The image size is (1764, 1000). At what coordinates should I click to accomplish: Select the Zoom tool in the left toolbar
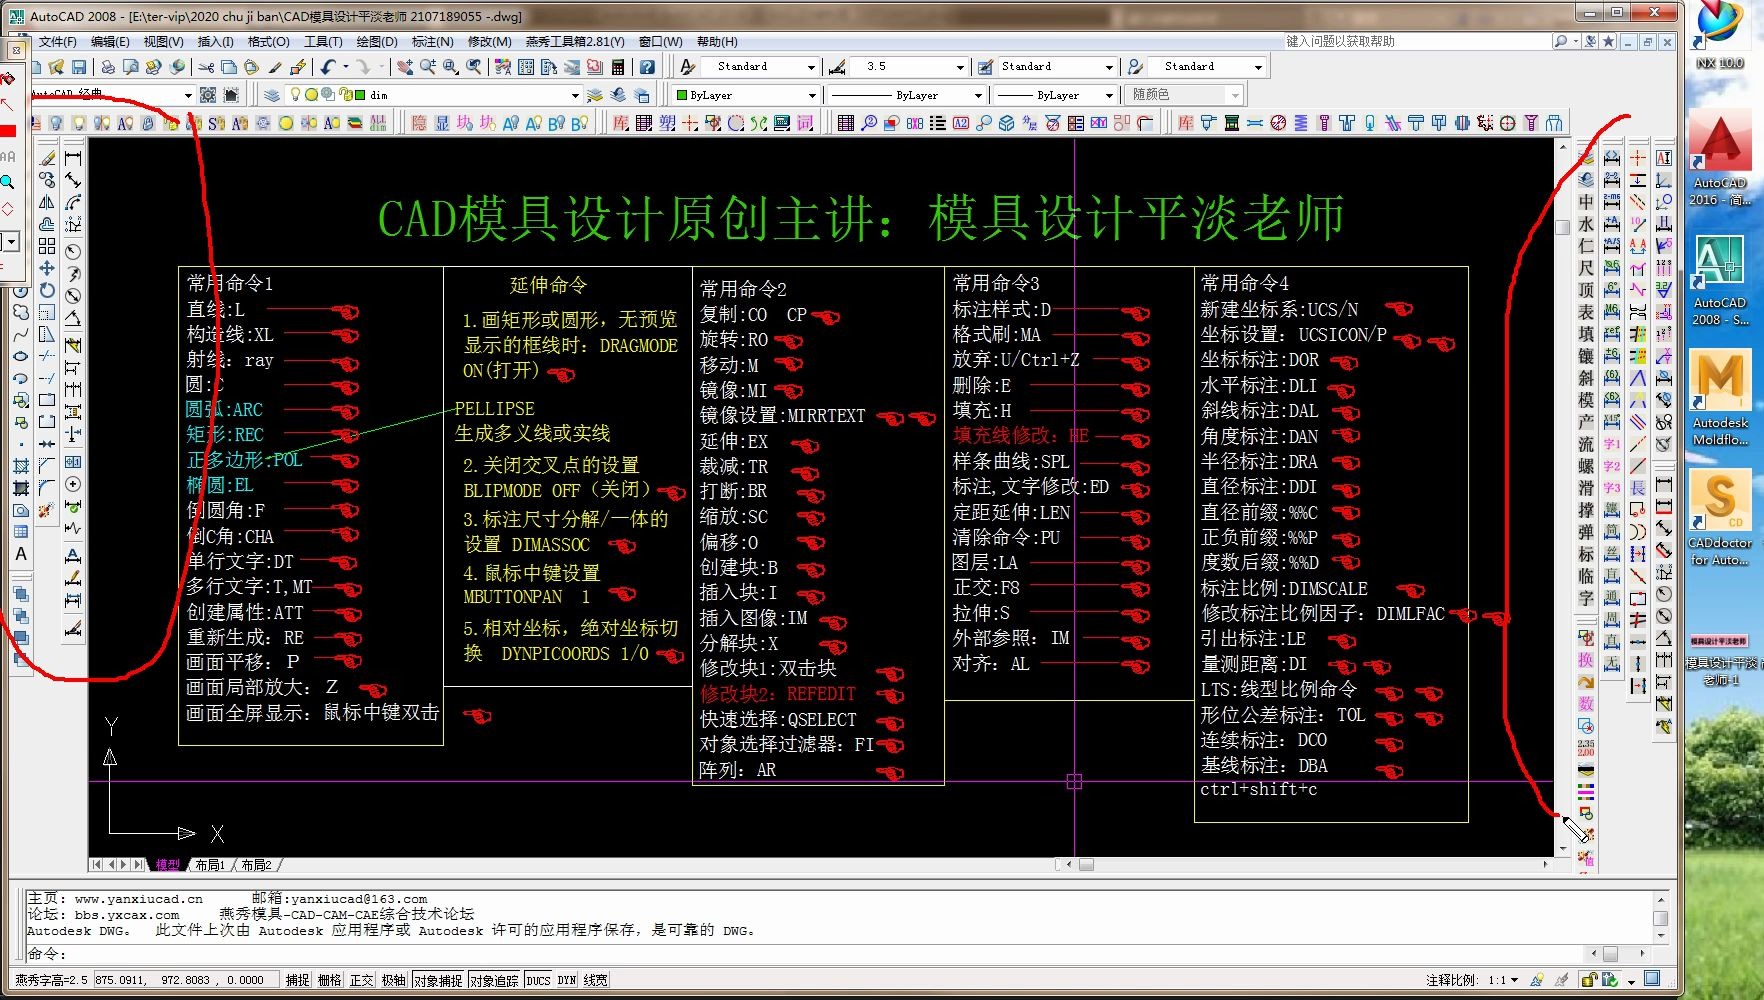point(8,182)
